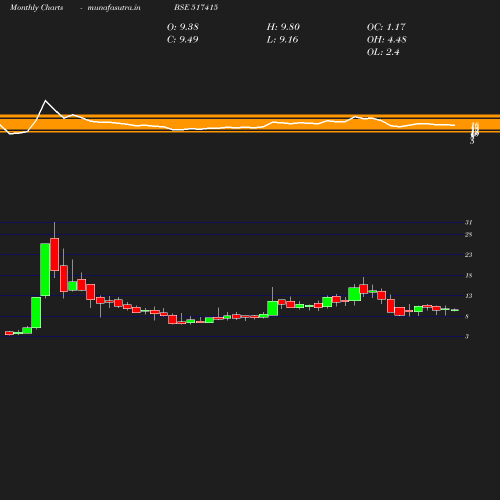The width and height of the screenshot is (500, 500).
Task: Click the 'munafasutra.in' label
Action: click(x=114, y=7)
